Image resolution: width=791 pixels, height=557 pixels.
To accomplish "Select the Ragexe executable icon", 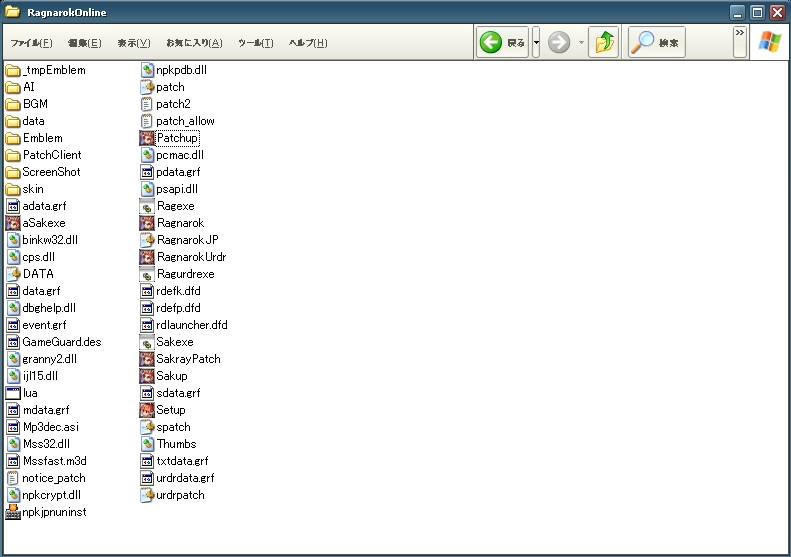I will [x=147, y=206].
